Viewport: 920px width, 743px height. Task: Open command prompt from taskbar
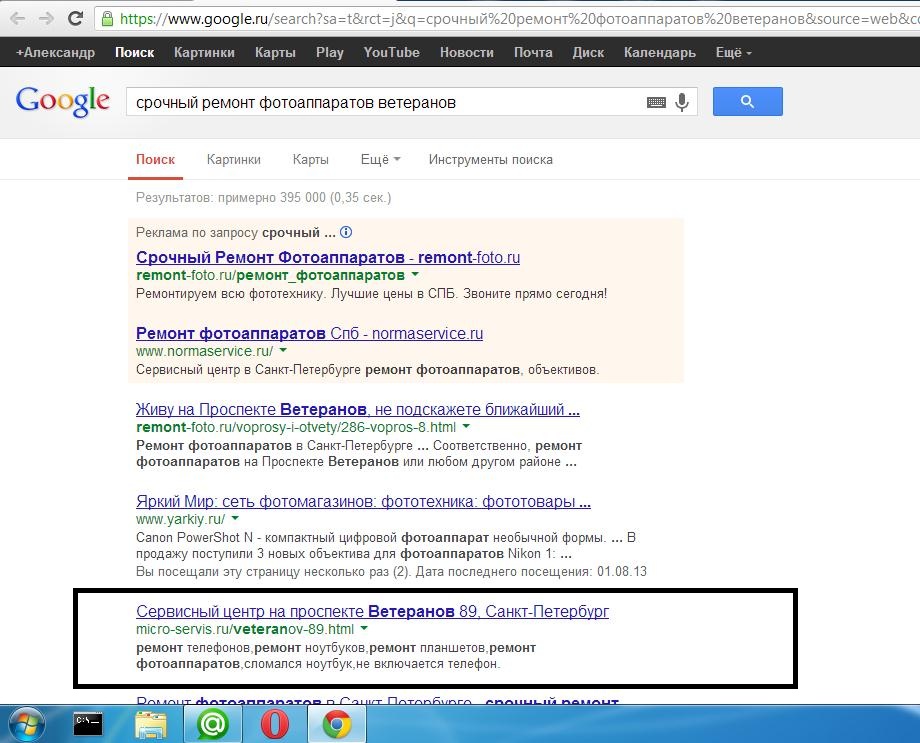click(88, 724)
